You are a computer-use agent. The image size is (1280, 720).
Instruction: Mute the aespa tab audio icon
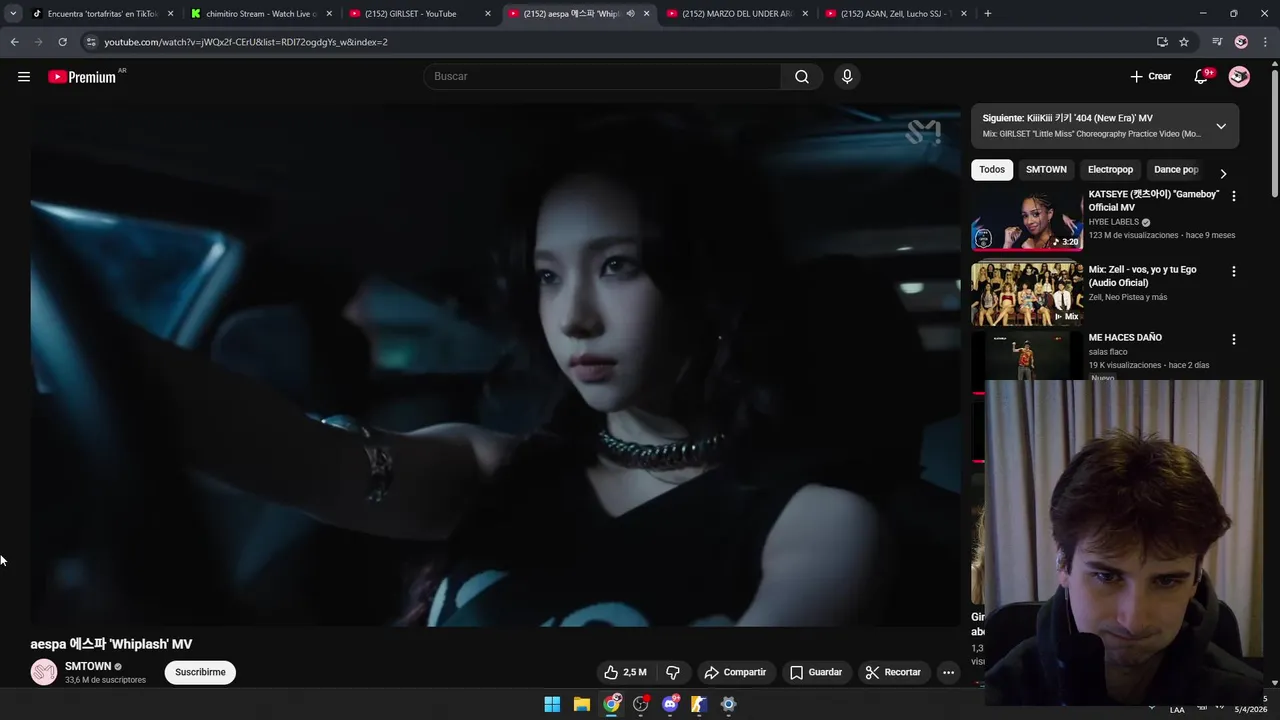(630, 14)
